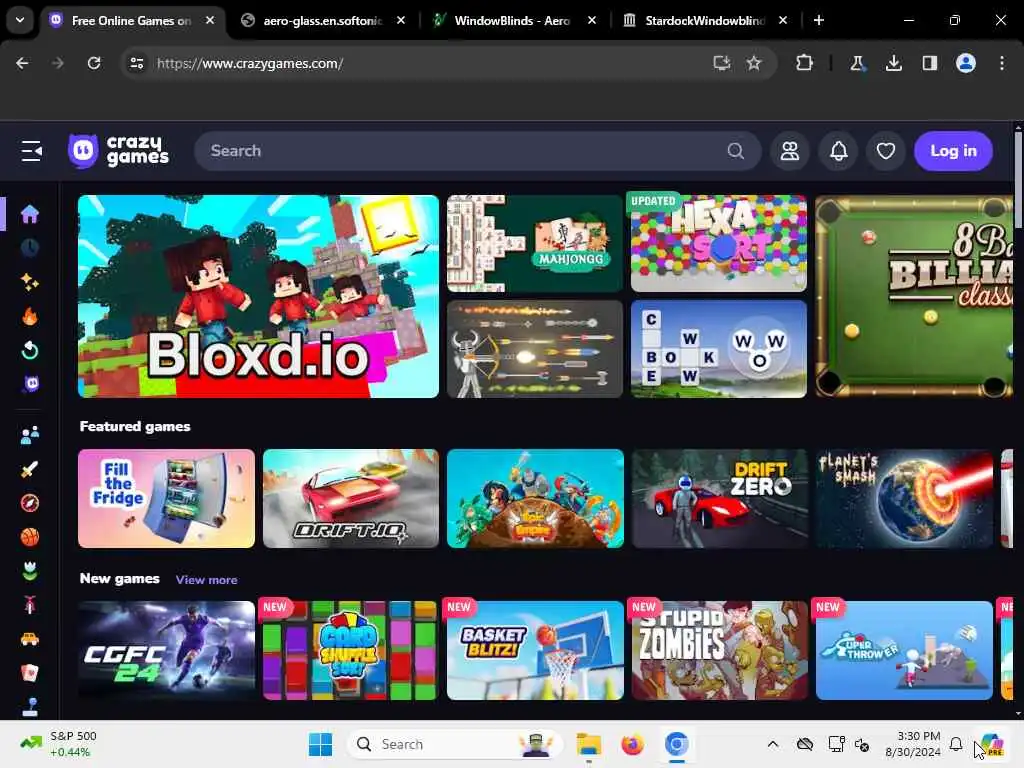Open the browser Downloads icon
The width and height of the screenshot is (1024, 768).
893,63
